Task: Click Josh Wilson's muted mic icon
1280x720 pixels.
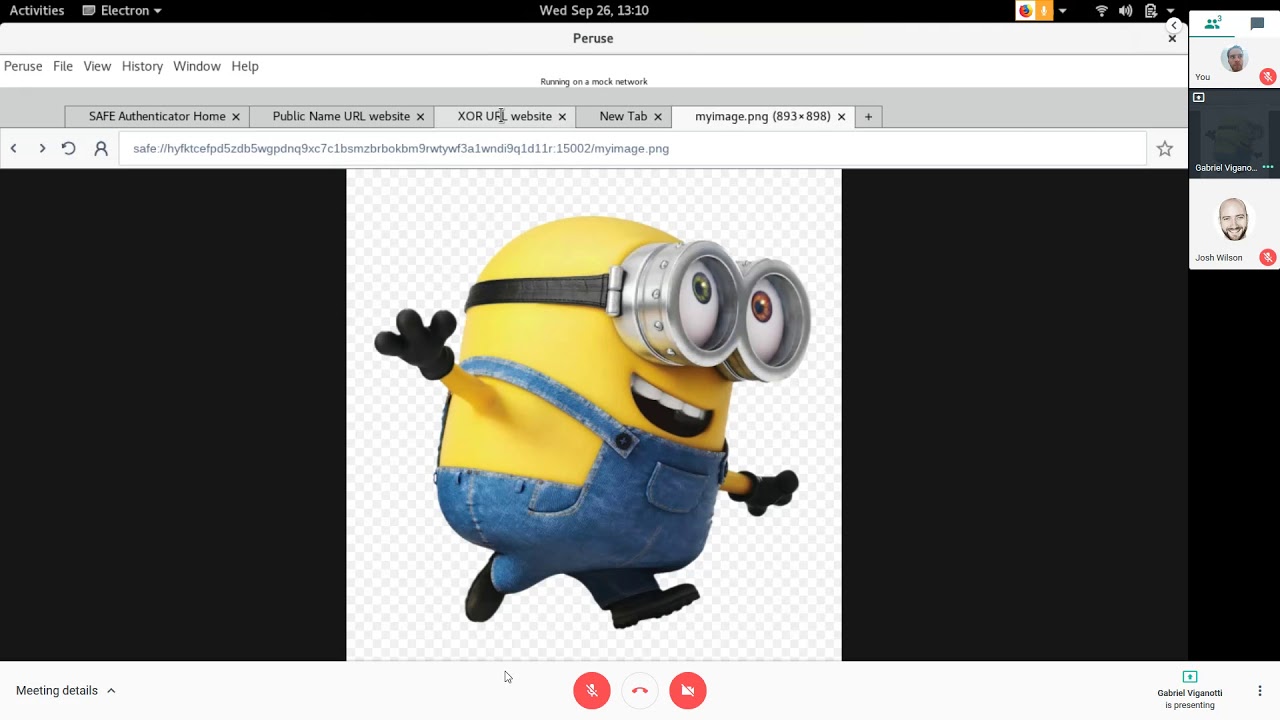Action: tap(1268, 257)
